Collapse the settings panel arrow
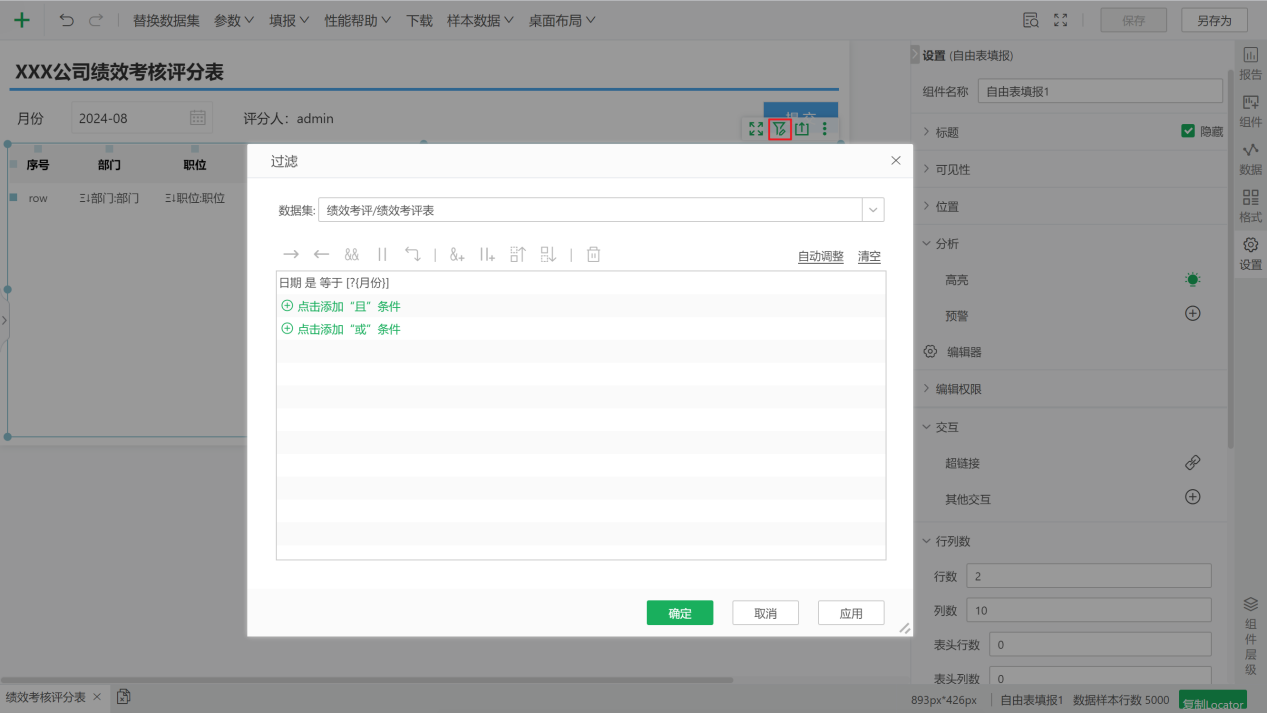Screen dimensions: 1267x713 click(914, 55)
